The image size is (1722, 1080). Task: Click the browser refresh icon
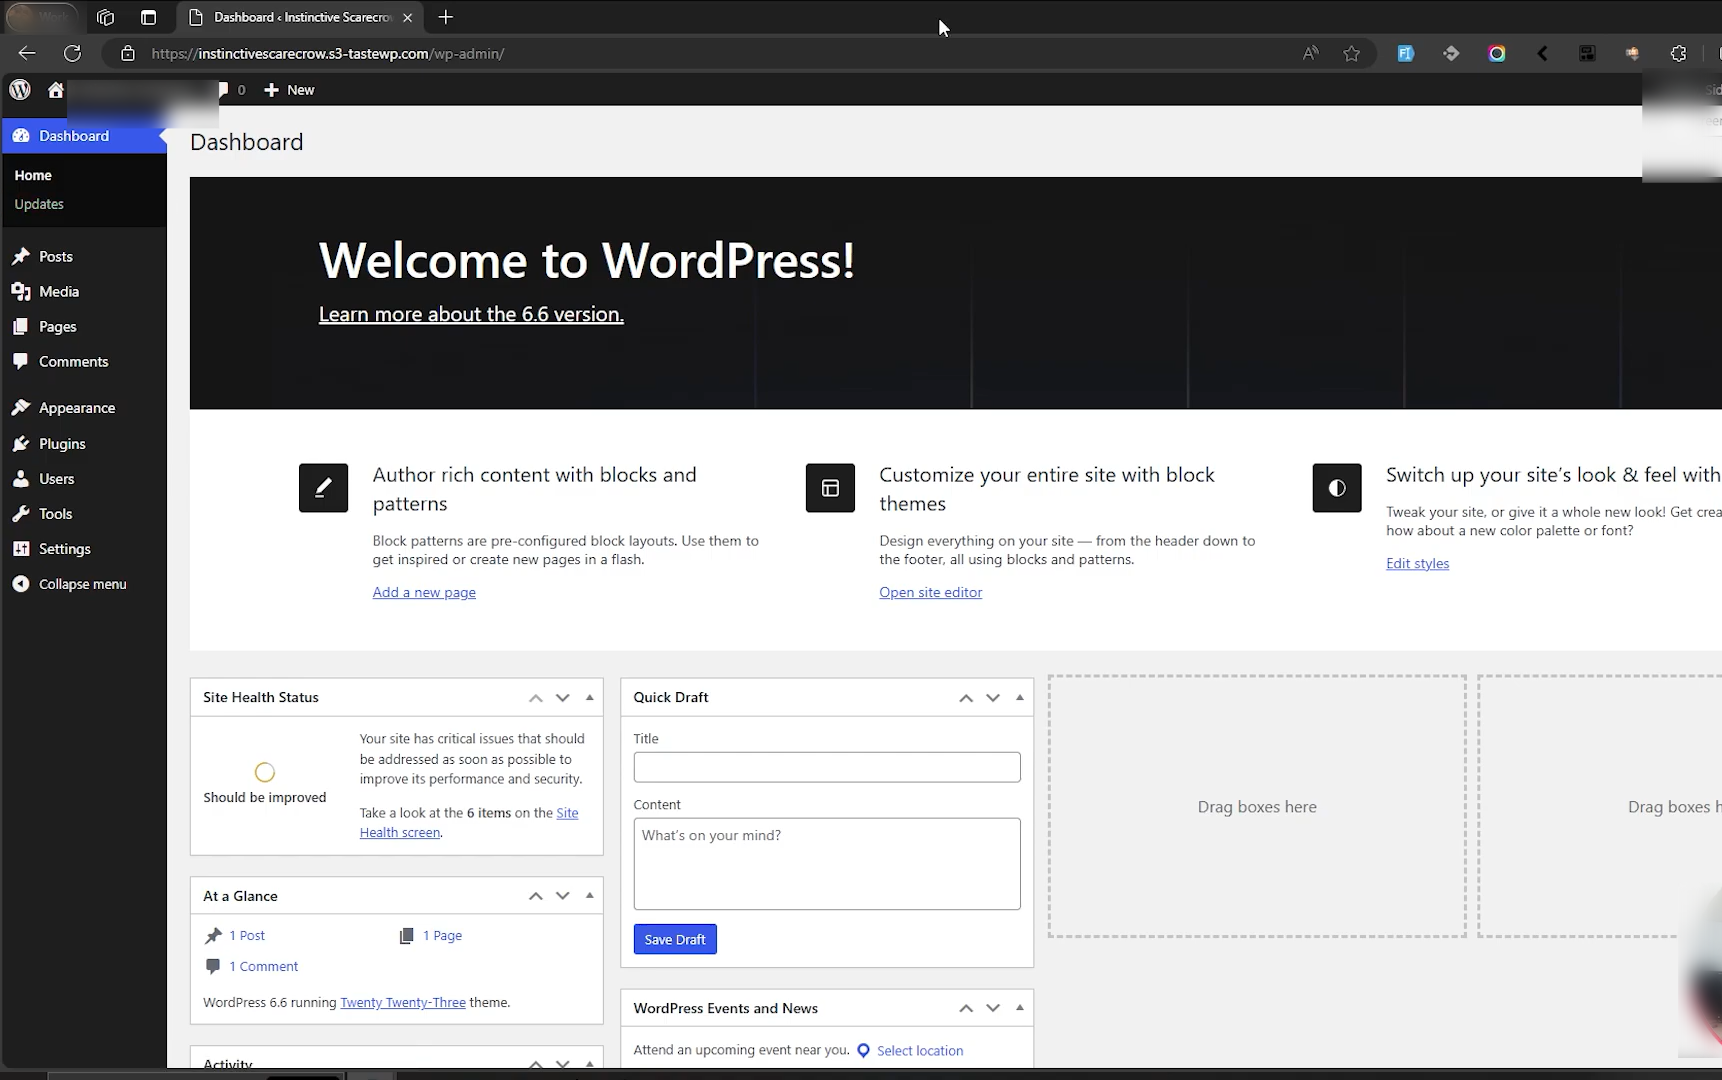(73, 54)
